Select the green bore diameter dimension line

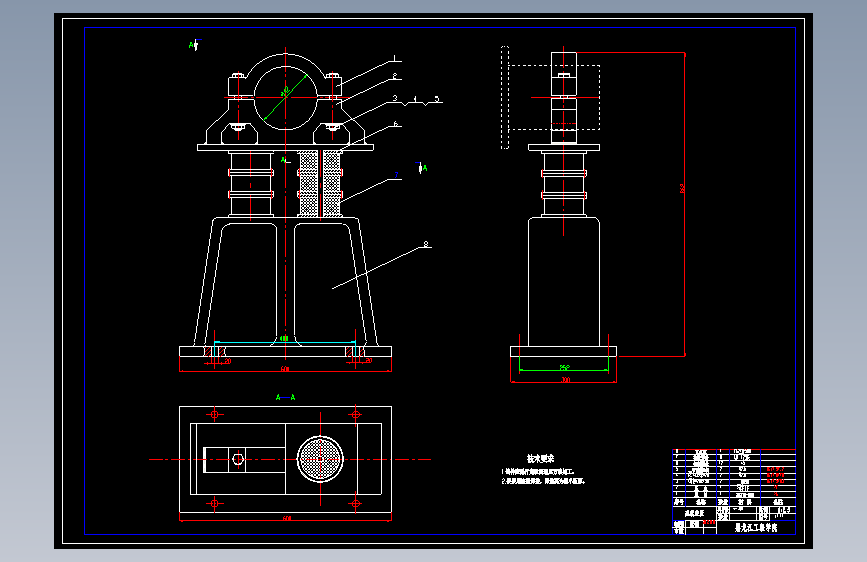point(285,97)
